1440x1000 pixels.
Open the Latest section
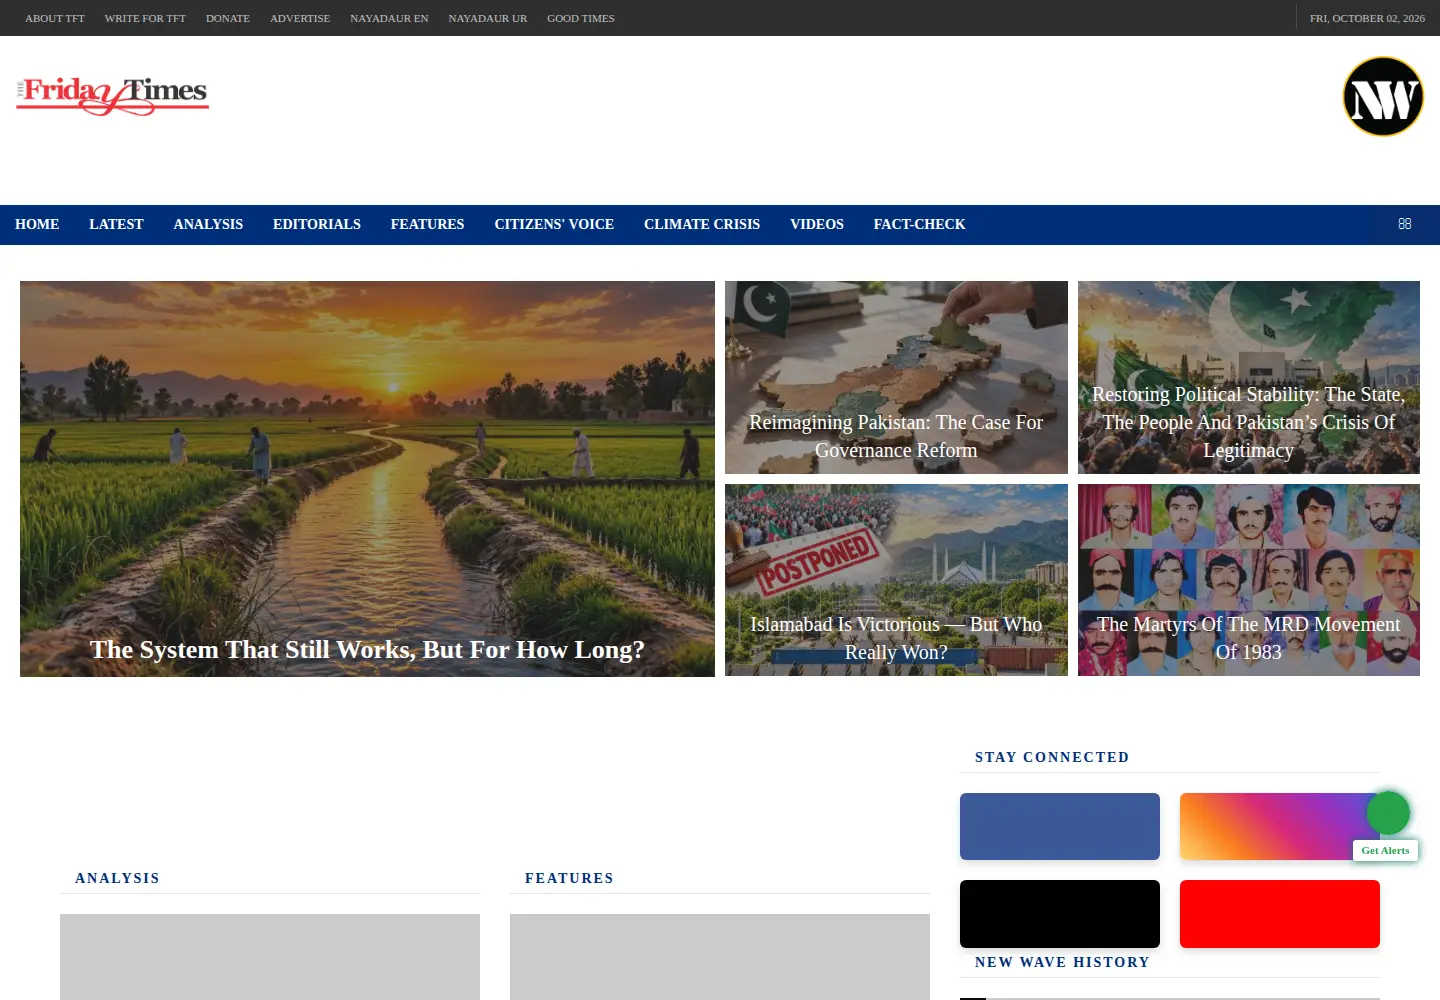[x=116, y=225]
